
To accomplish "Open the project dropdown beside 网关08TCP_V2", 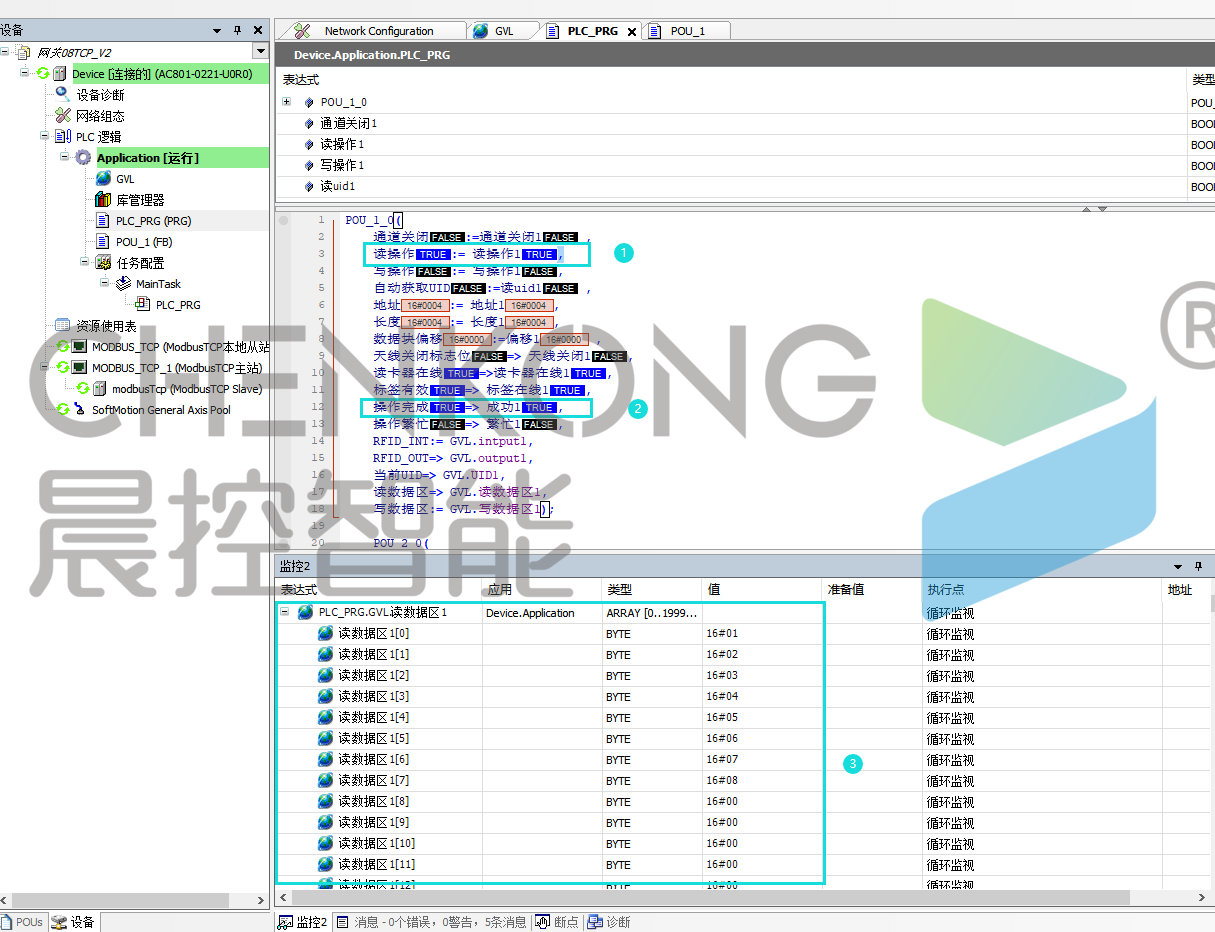I will [260, 52].
